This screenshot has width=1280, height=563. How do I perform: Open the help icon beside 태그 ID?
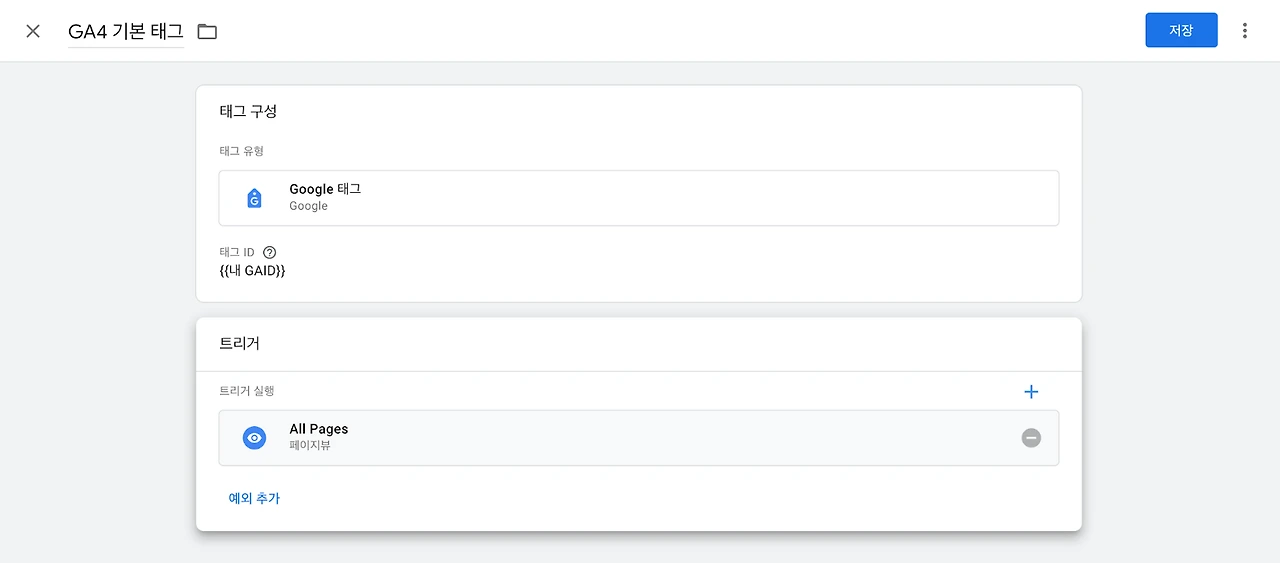click(x=269, y=253)
